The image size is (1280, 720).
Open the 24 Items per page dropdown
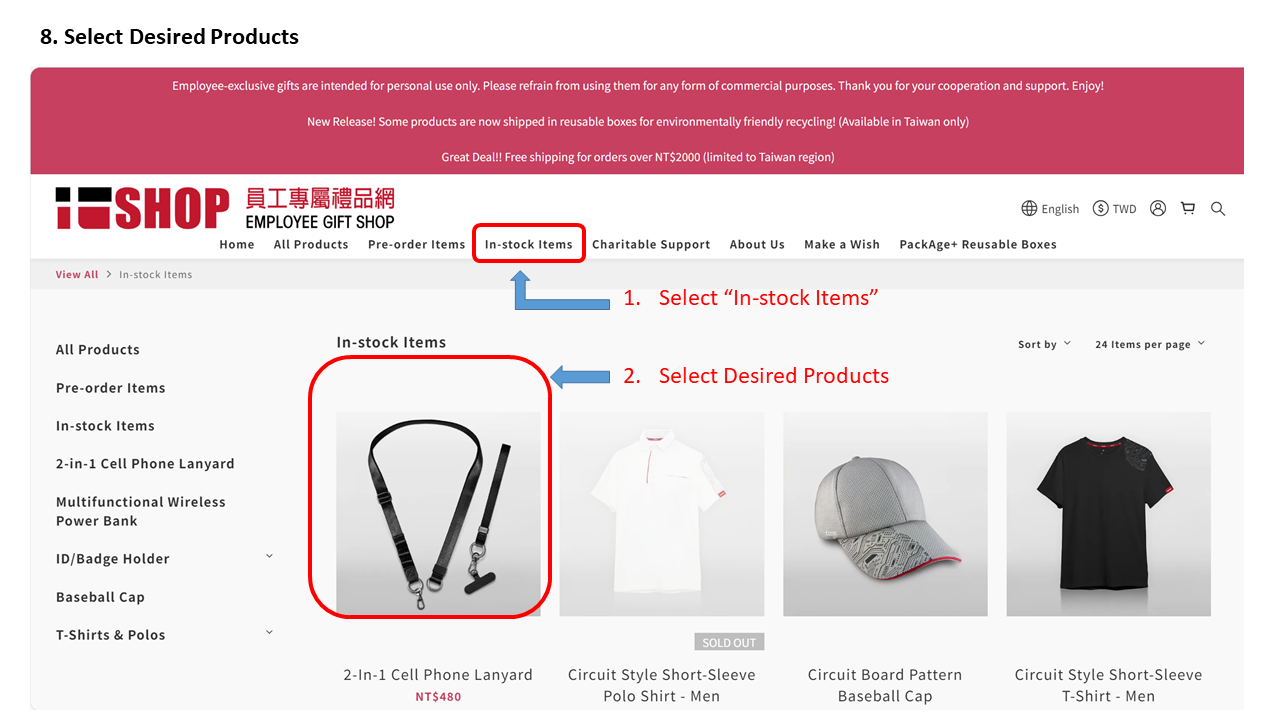[1150, 344]
